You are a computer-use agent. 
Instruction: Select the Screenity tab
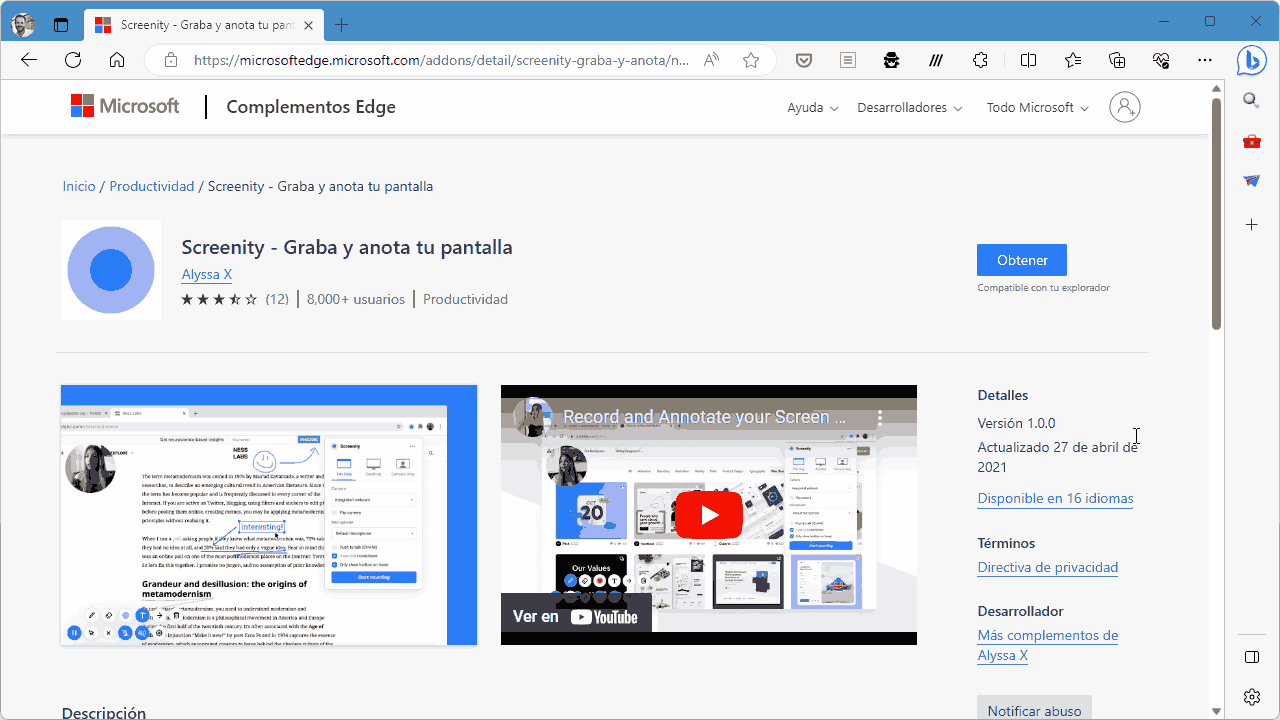(204, 24)
